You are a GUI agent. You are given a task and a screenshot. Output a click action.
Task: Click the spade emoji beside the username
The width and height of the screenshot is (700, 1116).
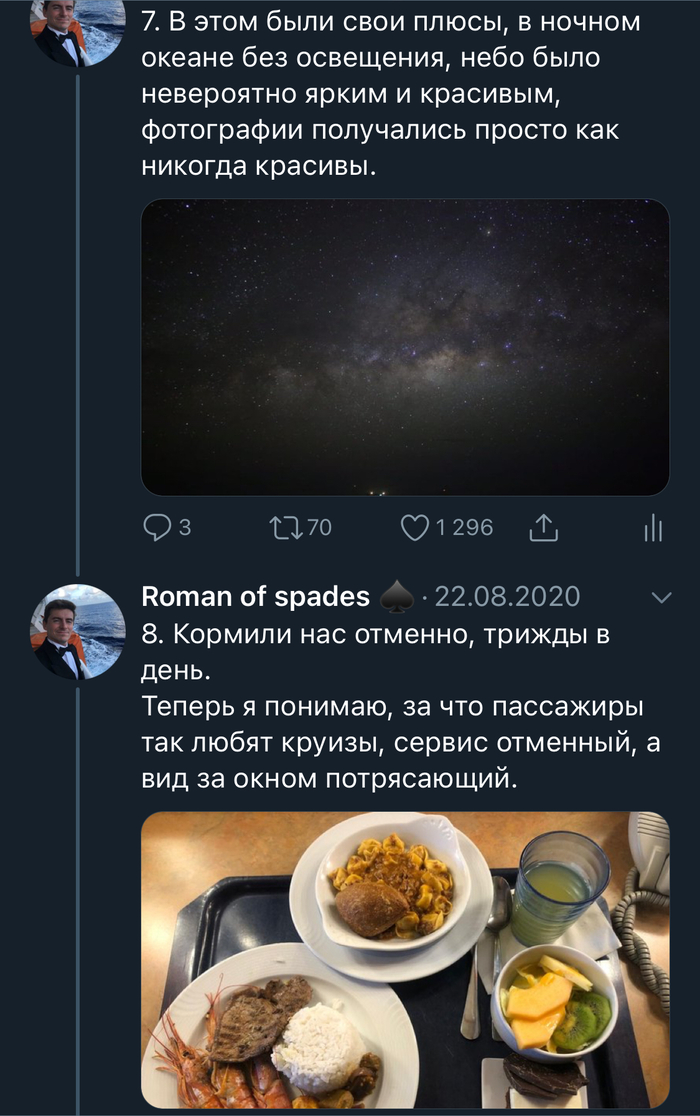coord(397,598)
